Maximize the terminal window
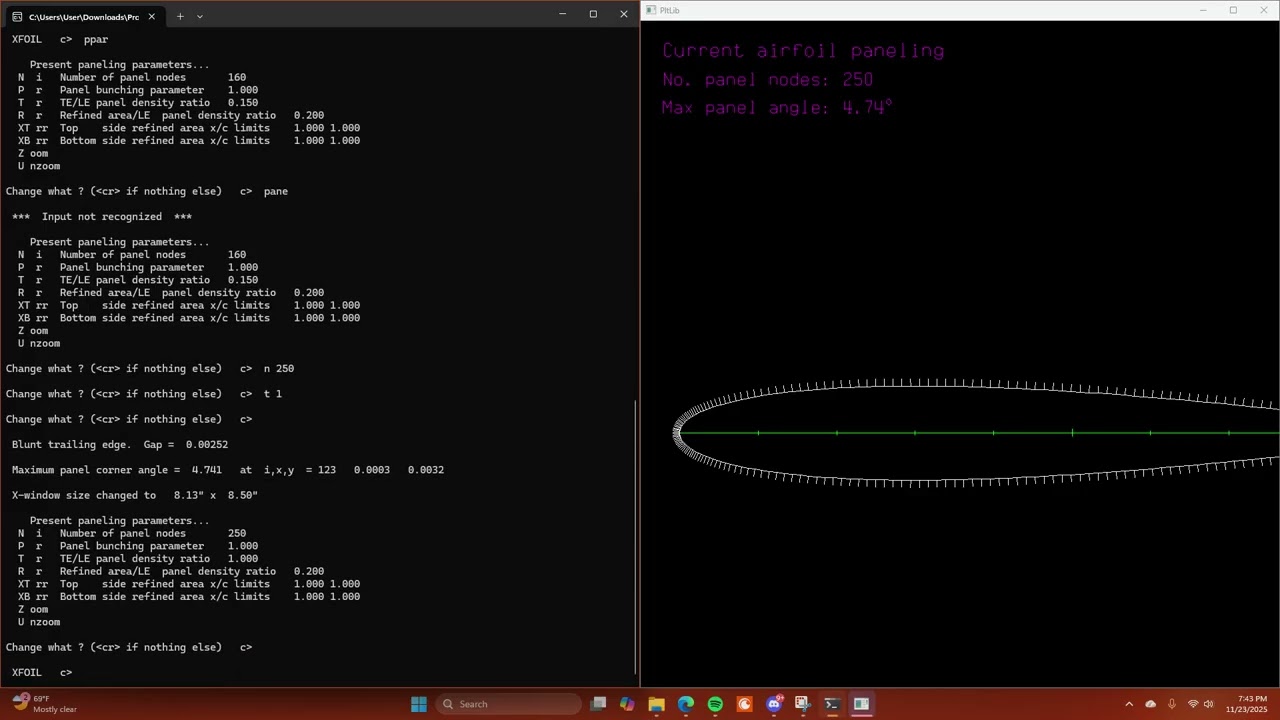The height and width of the screenshot is (720, 1280). point(593,14)
